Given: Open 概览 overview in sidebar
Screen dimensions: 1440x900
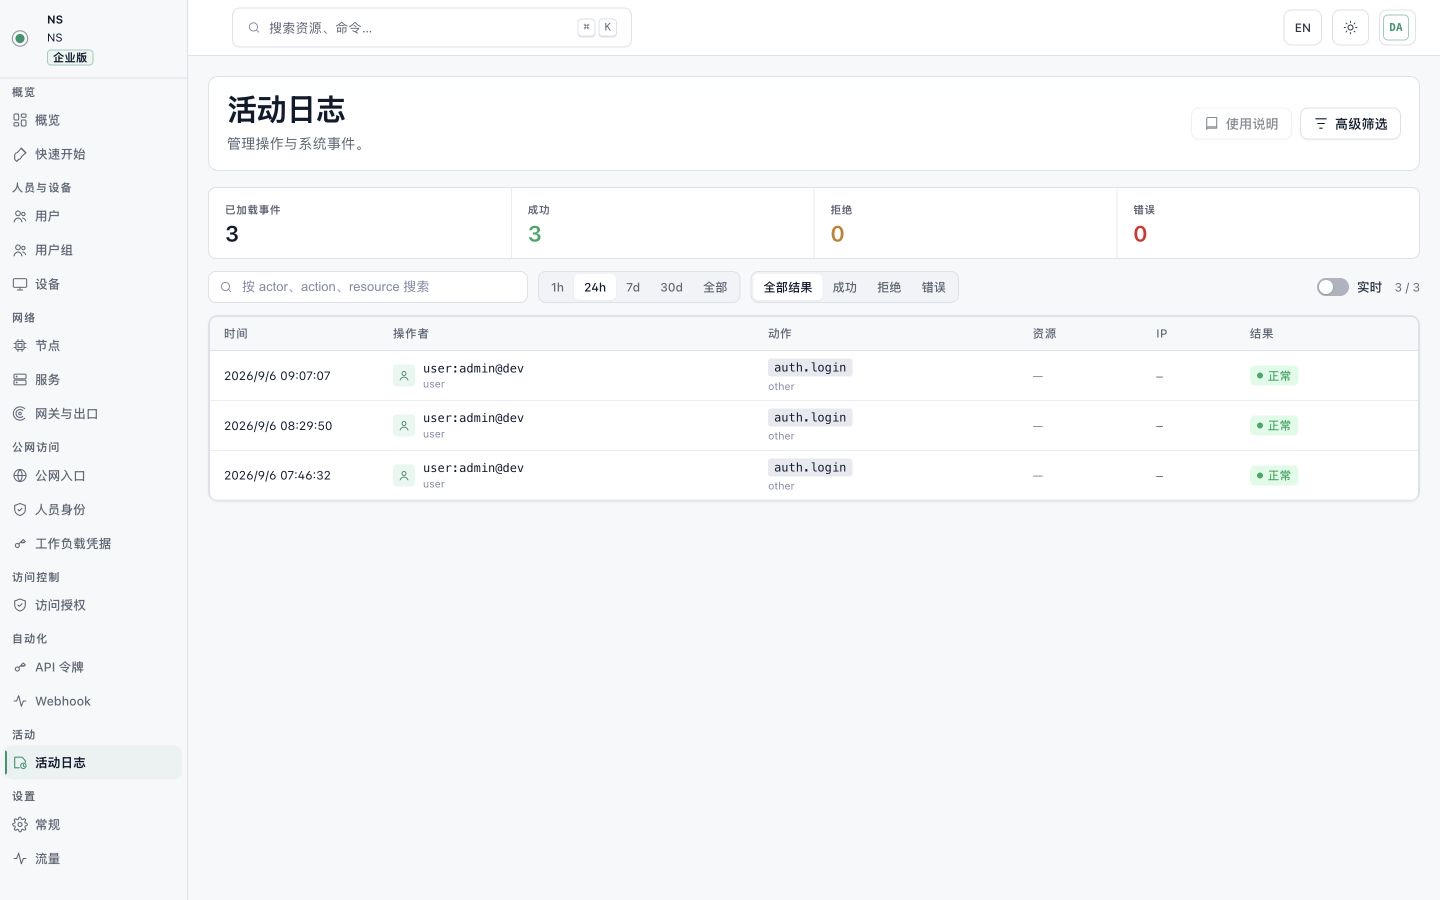Looking at the screenshot, I should pyautogui.click(x=93, y=120).
